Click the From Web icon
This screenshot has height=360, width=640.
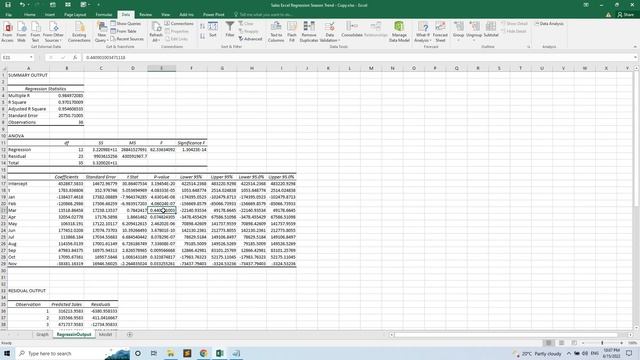[21, 32]
